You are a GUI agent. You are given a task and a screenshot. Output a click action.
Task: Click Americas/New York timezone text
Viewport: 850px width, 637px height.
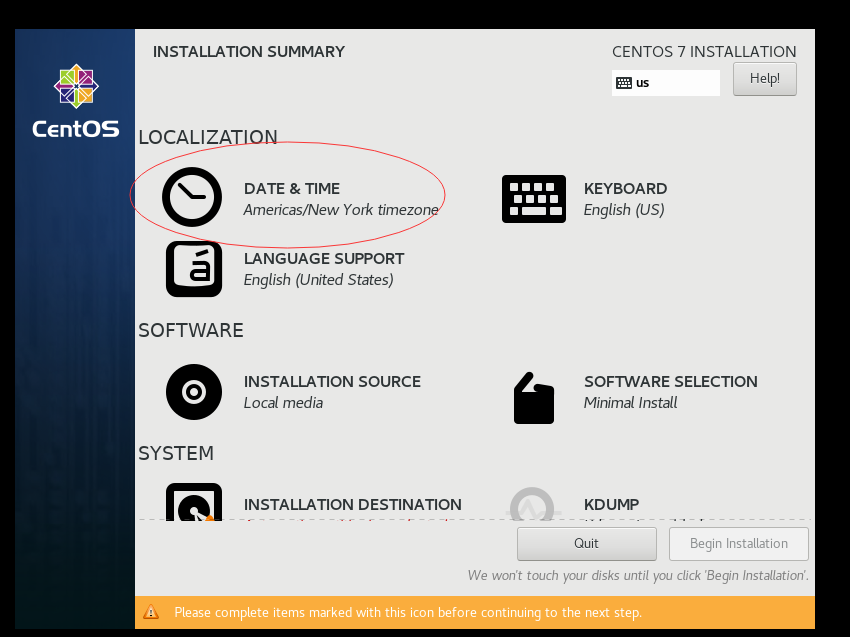point(341,210)
